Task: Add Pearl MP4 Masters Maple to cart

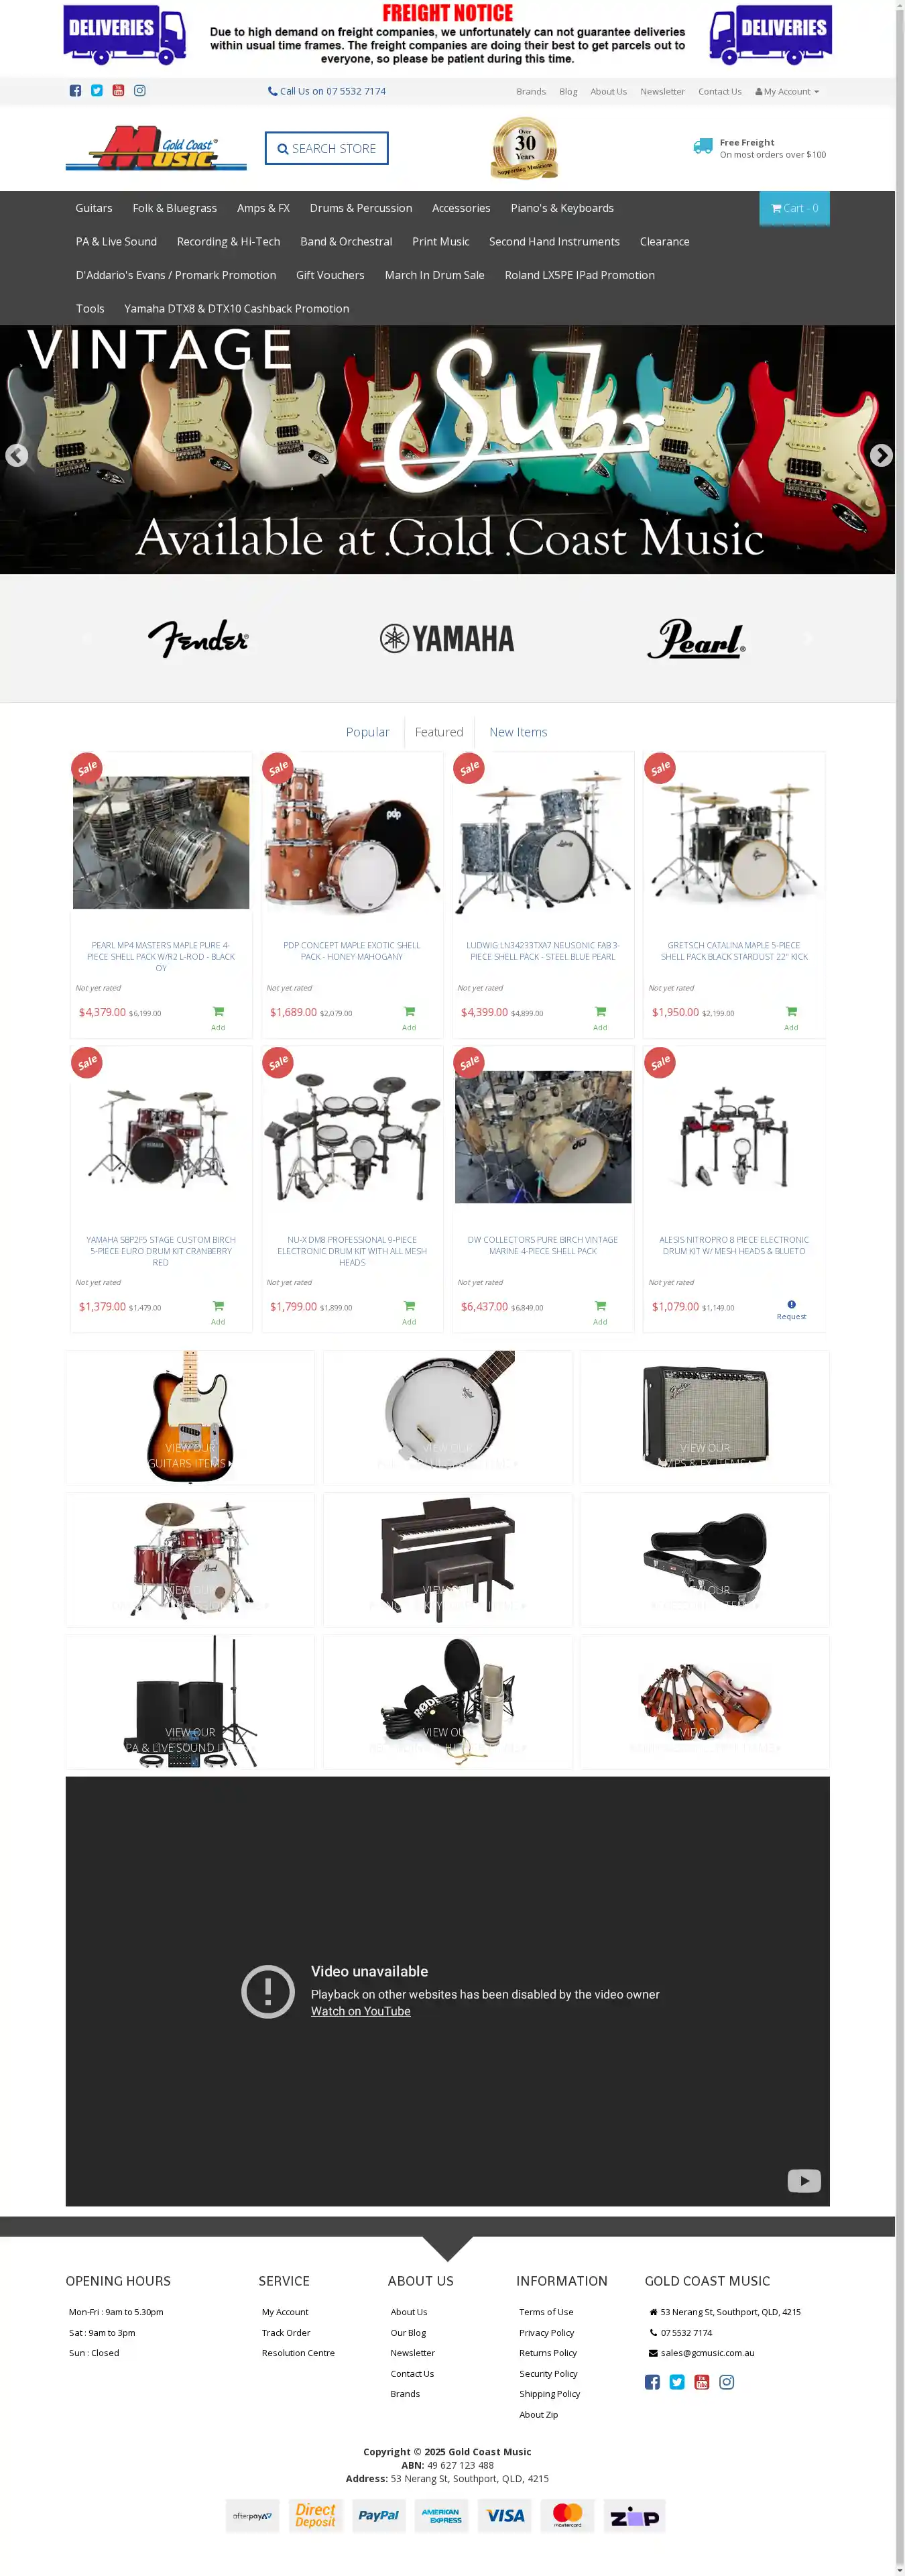Action: pos(218,1017)
